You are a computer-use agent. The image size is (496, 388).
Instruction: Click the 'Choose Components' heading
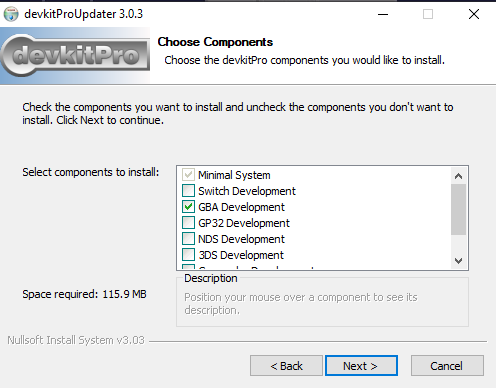click(x=215, y=42)
